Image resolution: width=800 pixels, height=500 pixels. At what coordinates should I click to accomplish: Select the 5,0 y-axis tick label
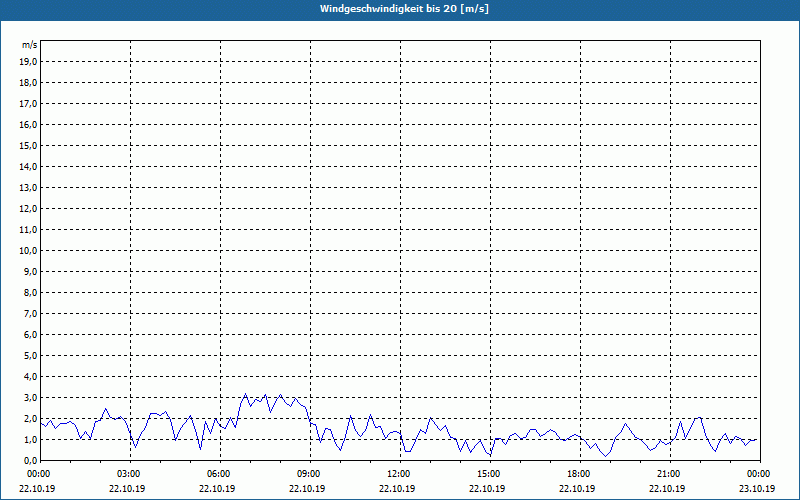[x=31, y=356]
